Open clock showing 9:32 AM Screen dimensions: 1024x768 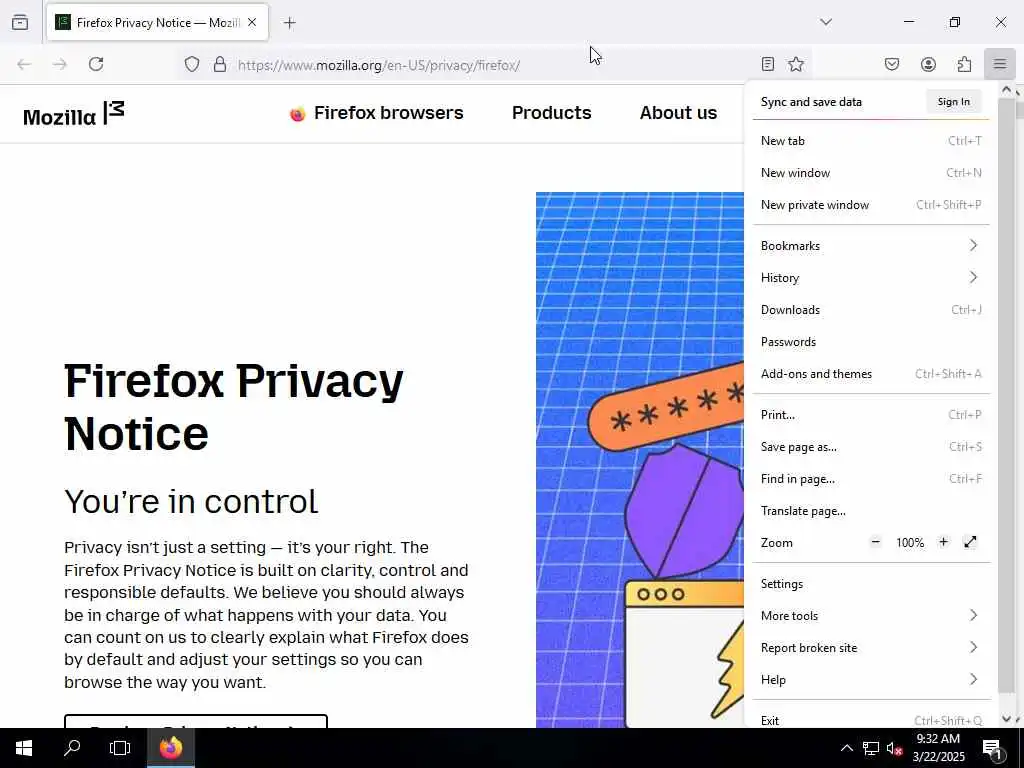pos(938,748)
